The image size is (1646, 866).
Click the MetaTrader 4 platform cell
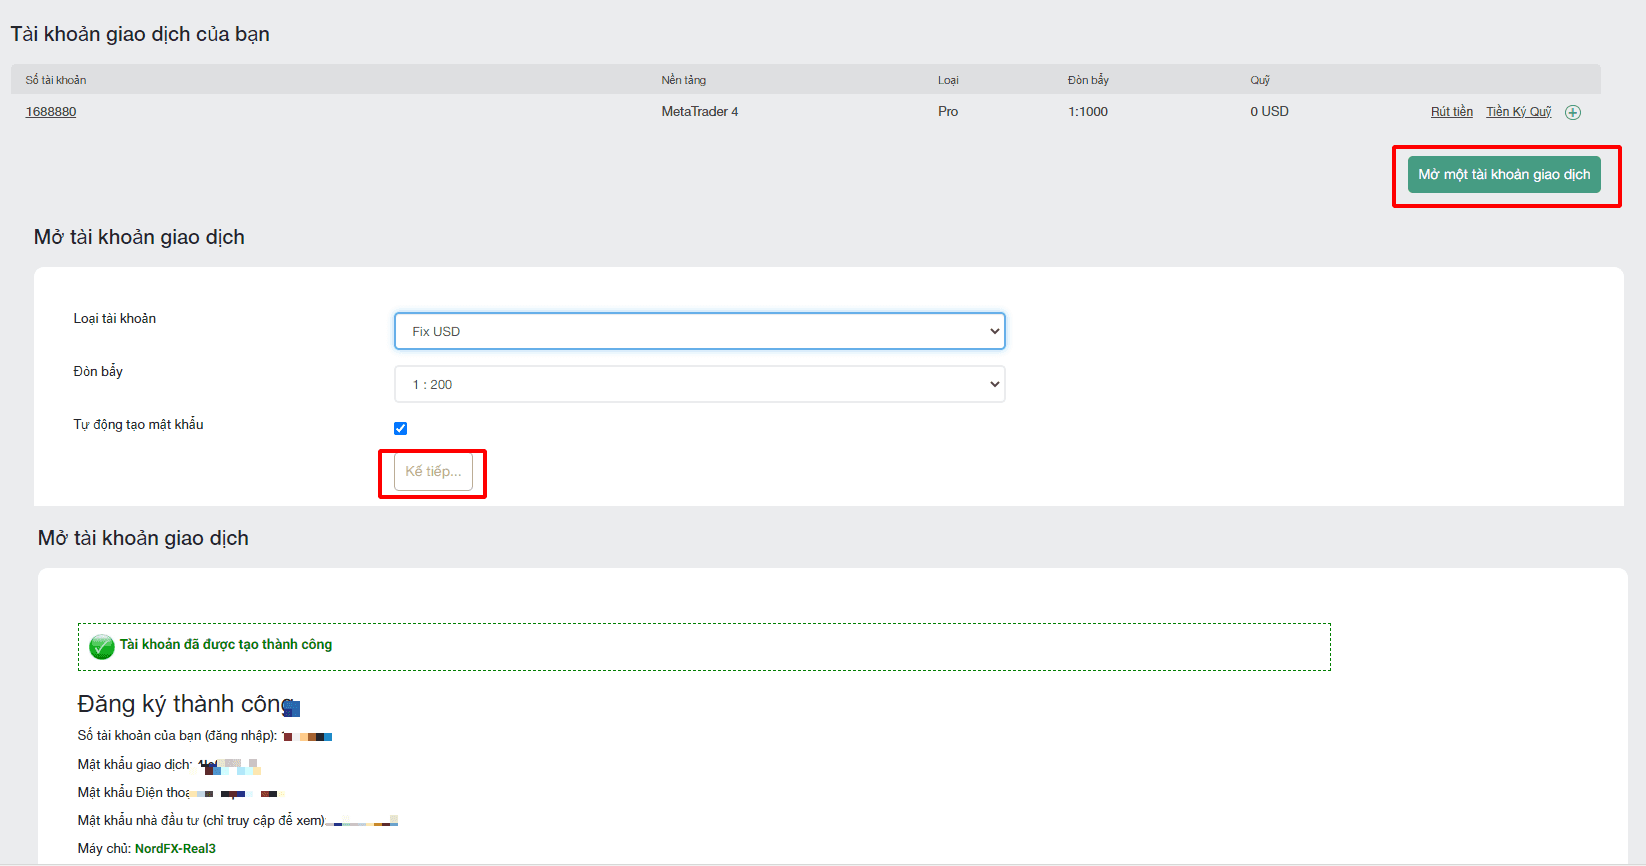[x=700, y=112]
